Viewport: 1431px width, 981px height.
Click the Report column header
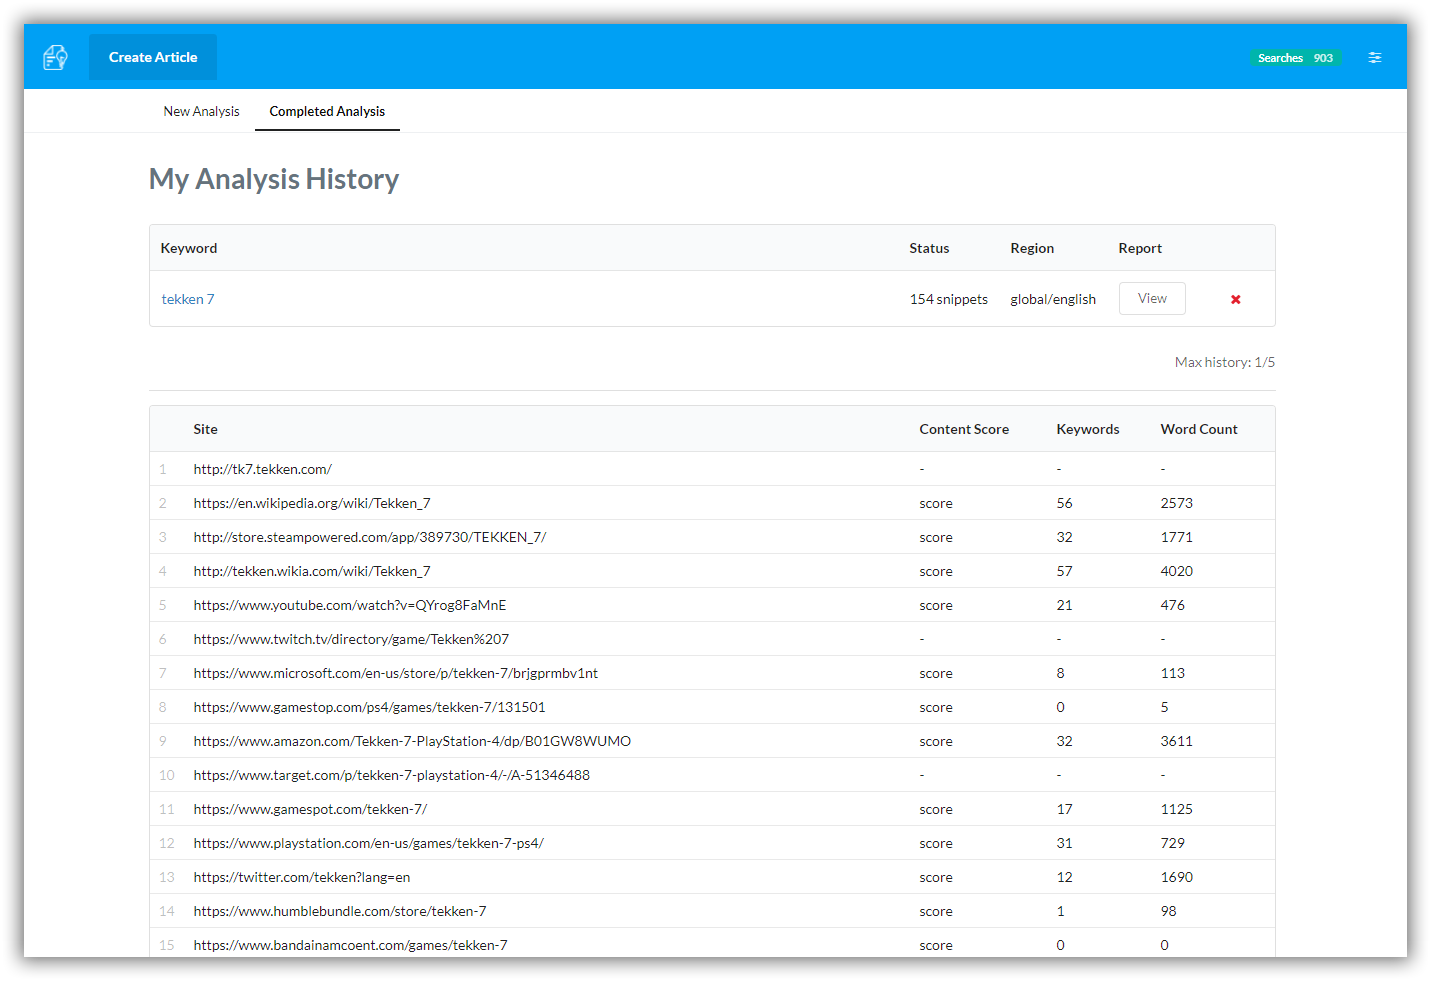[x=1140, y=248]
